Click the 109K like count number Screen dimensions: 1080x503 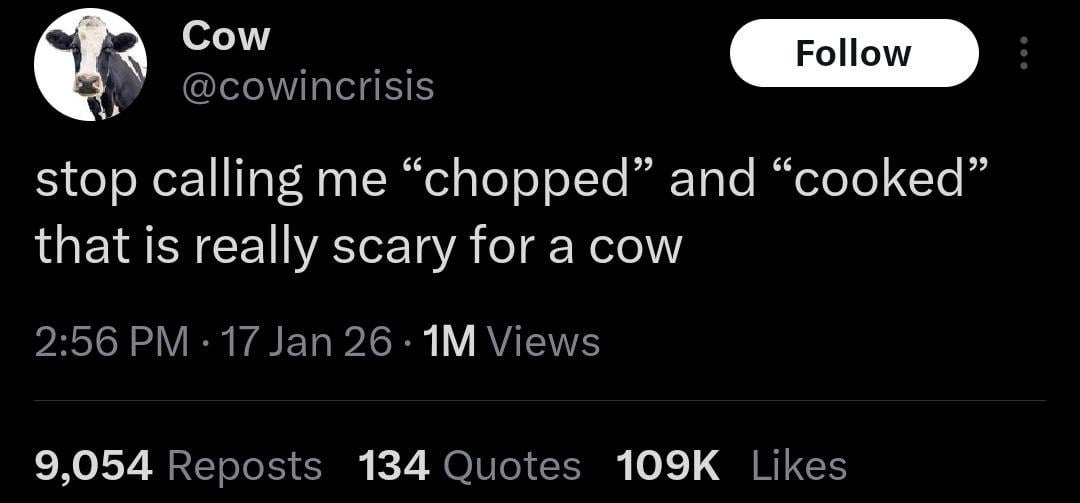pyautogui.click(x=667, y=465)
